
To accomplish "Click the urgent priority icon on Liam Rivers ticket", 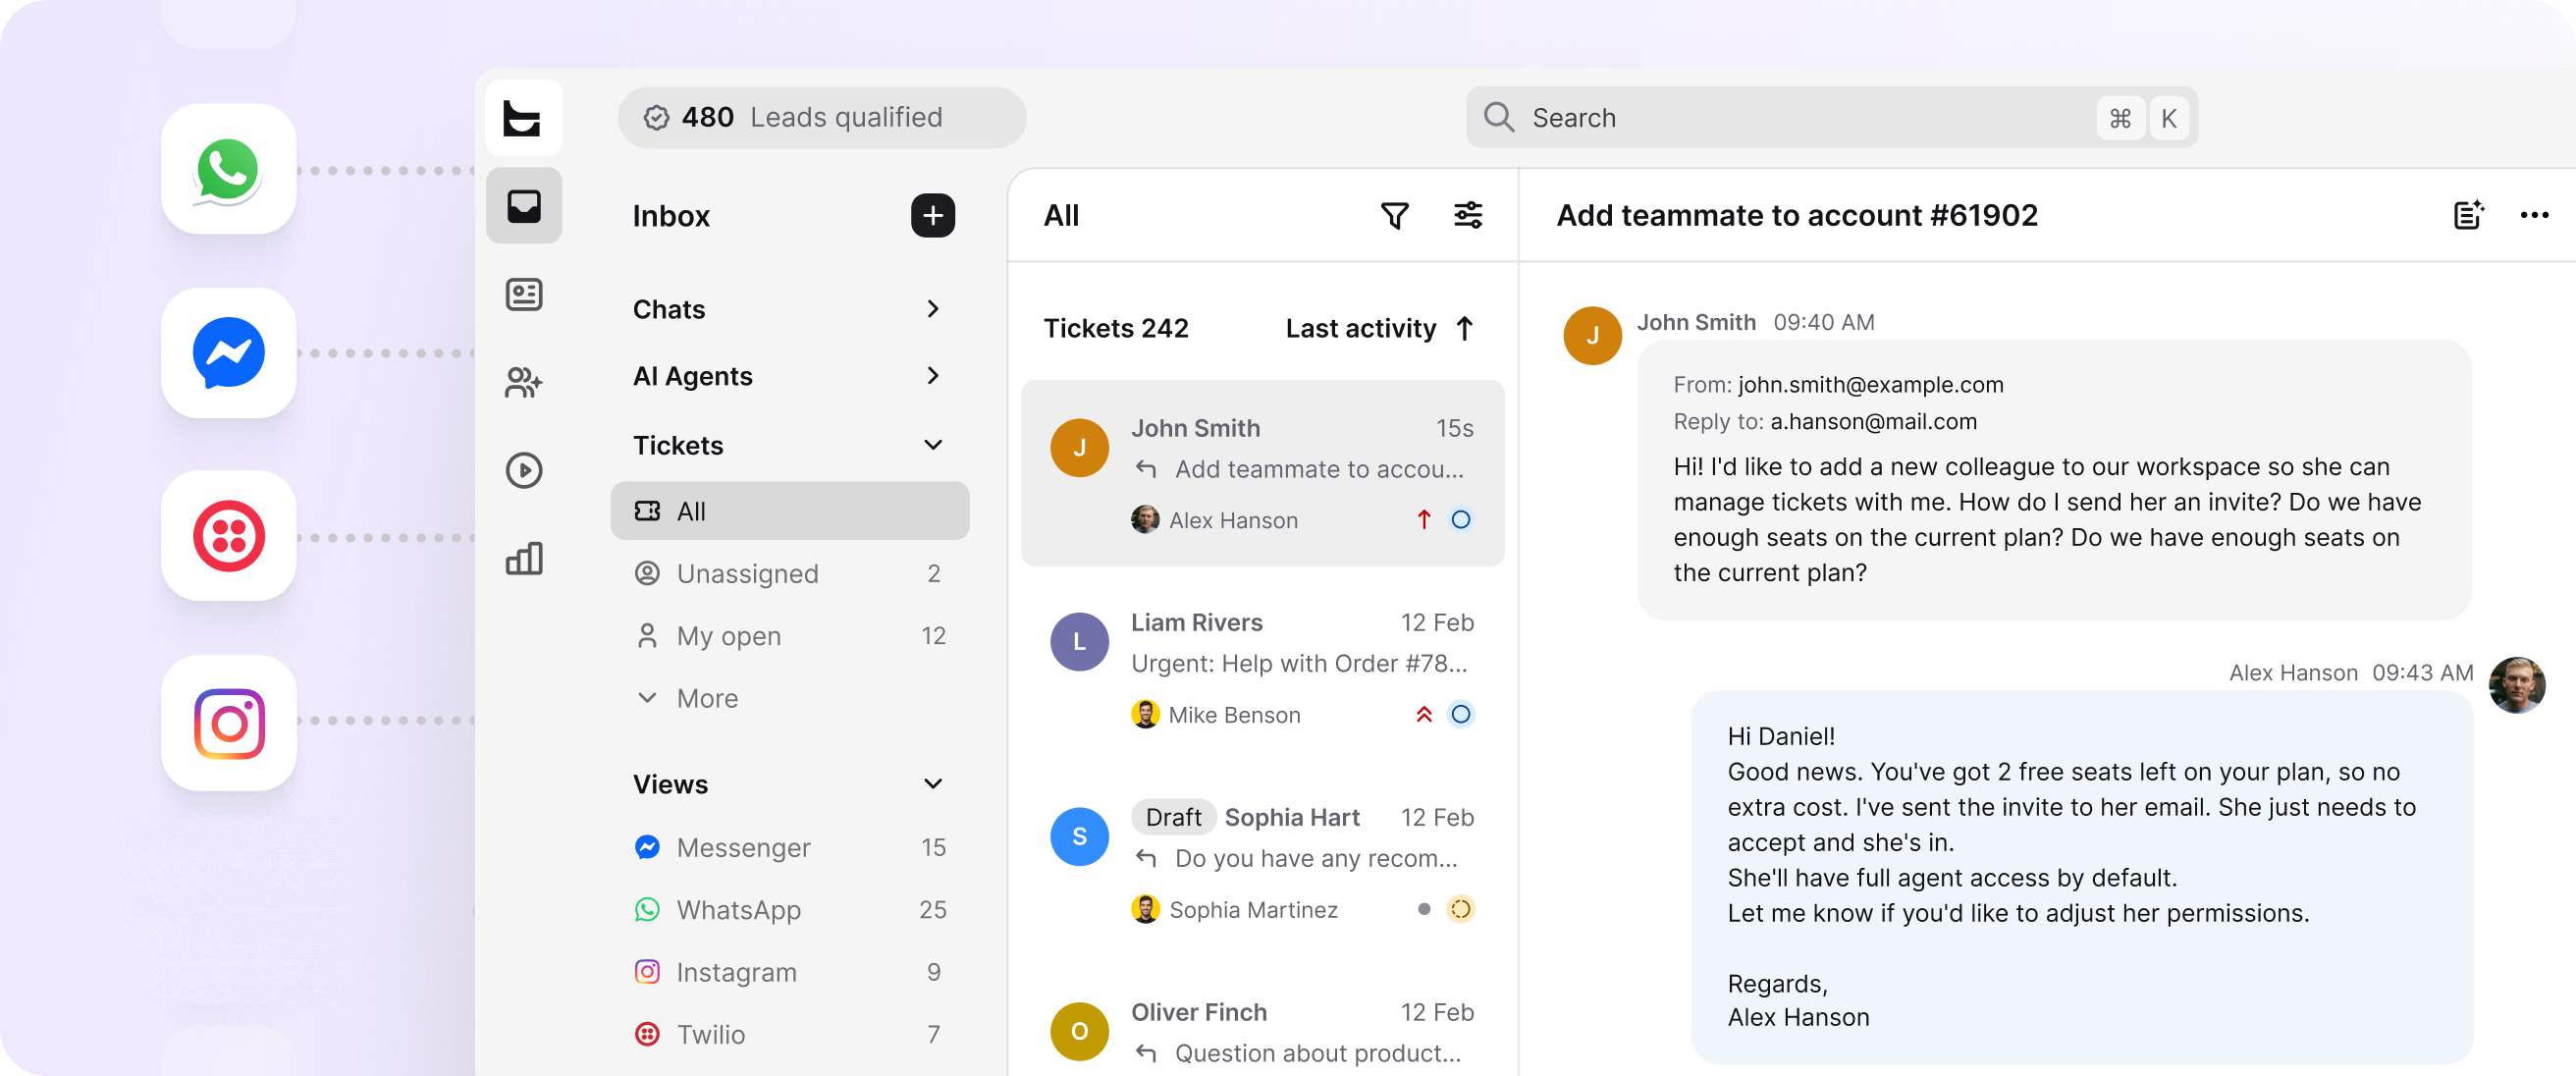I will tap(1423, 714).
